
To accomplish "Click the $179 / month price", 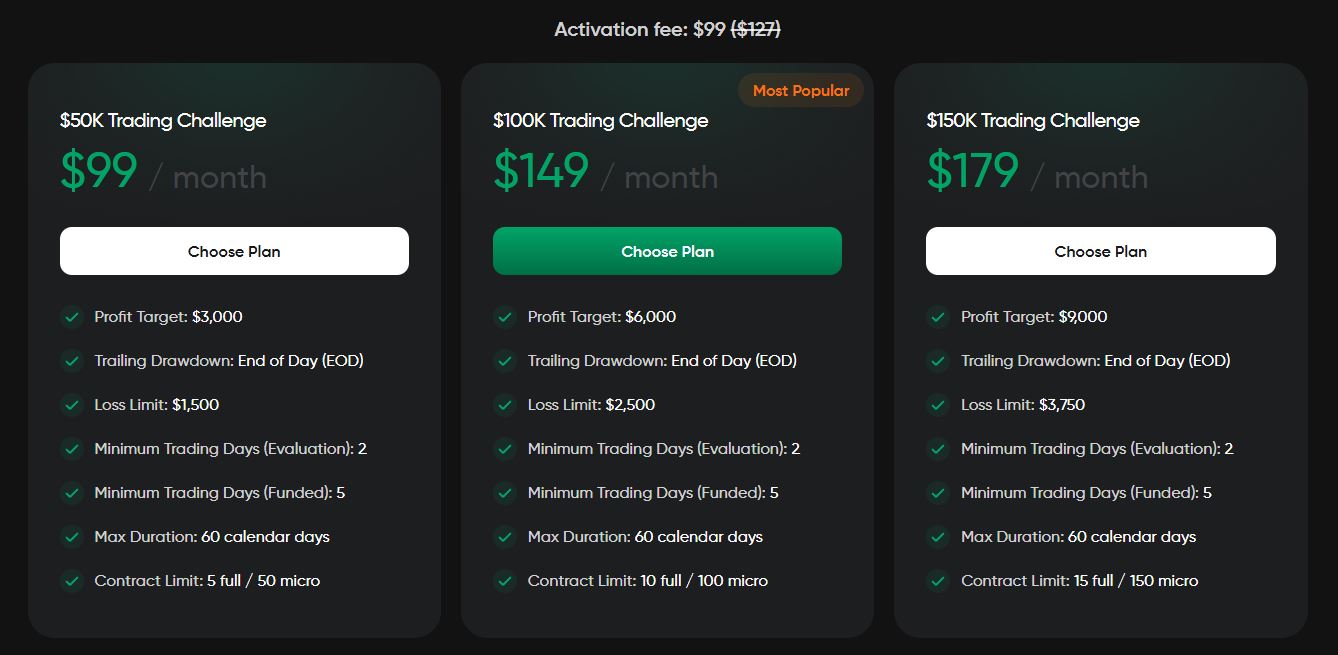I will pos(1037,172).
